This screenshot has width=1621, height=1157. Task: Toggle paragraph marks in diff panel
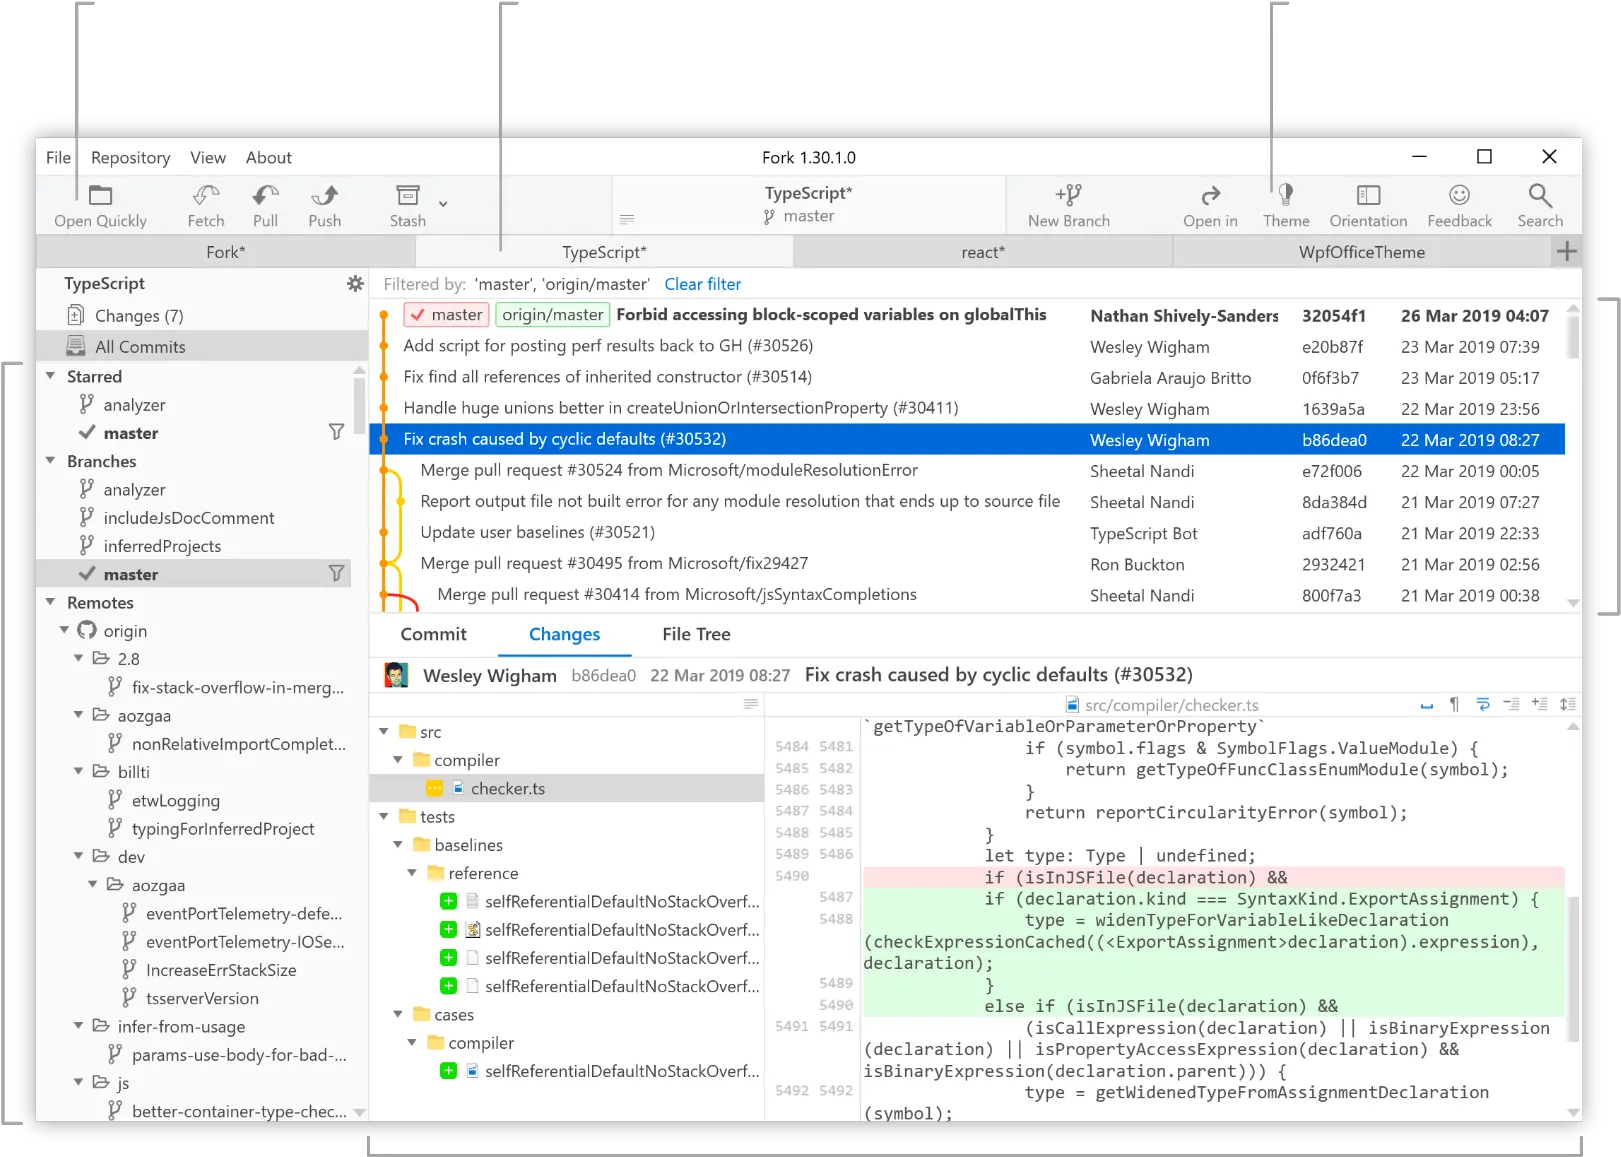click(1454, 704)
